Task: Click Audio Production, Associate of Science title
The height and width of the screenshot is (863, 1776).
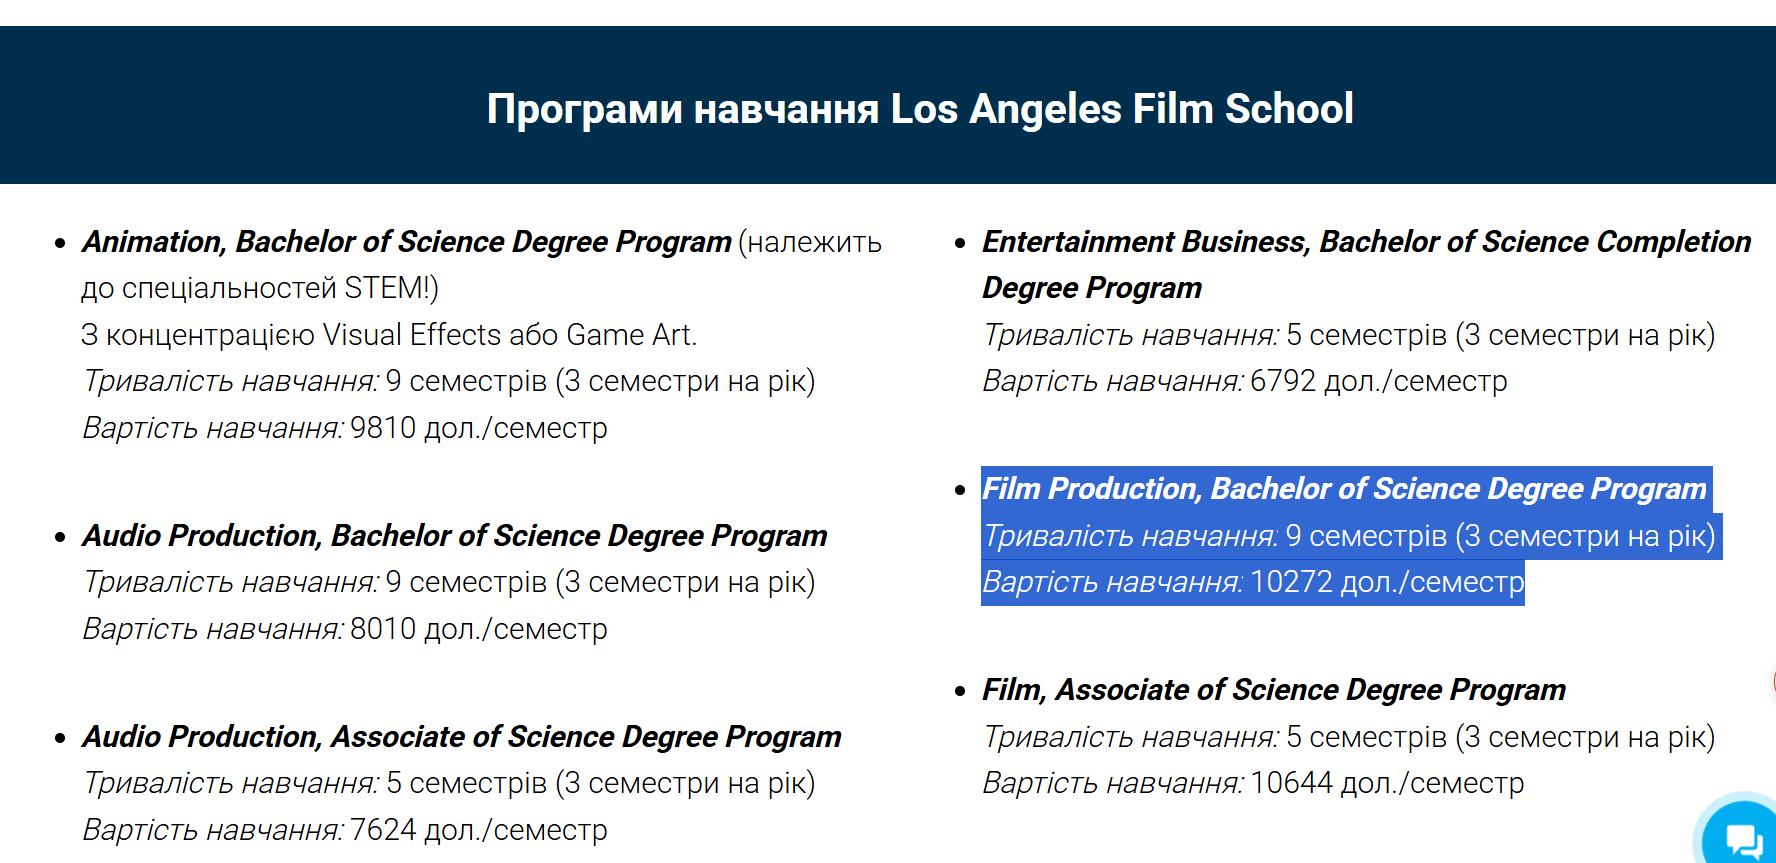Action: click(462, 737)
